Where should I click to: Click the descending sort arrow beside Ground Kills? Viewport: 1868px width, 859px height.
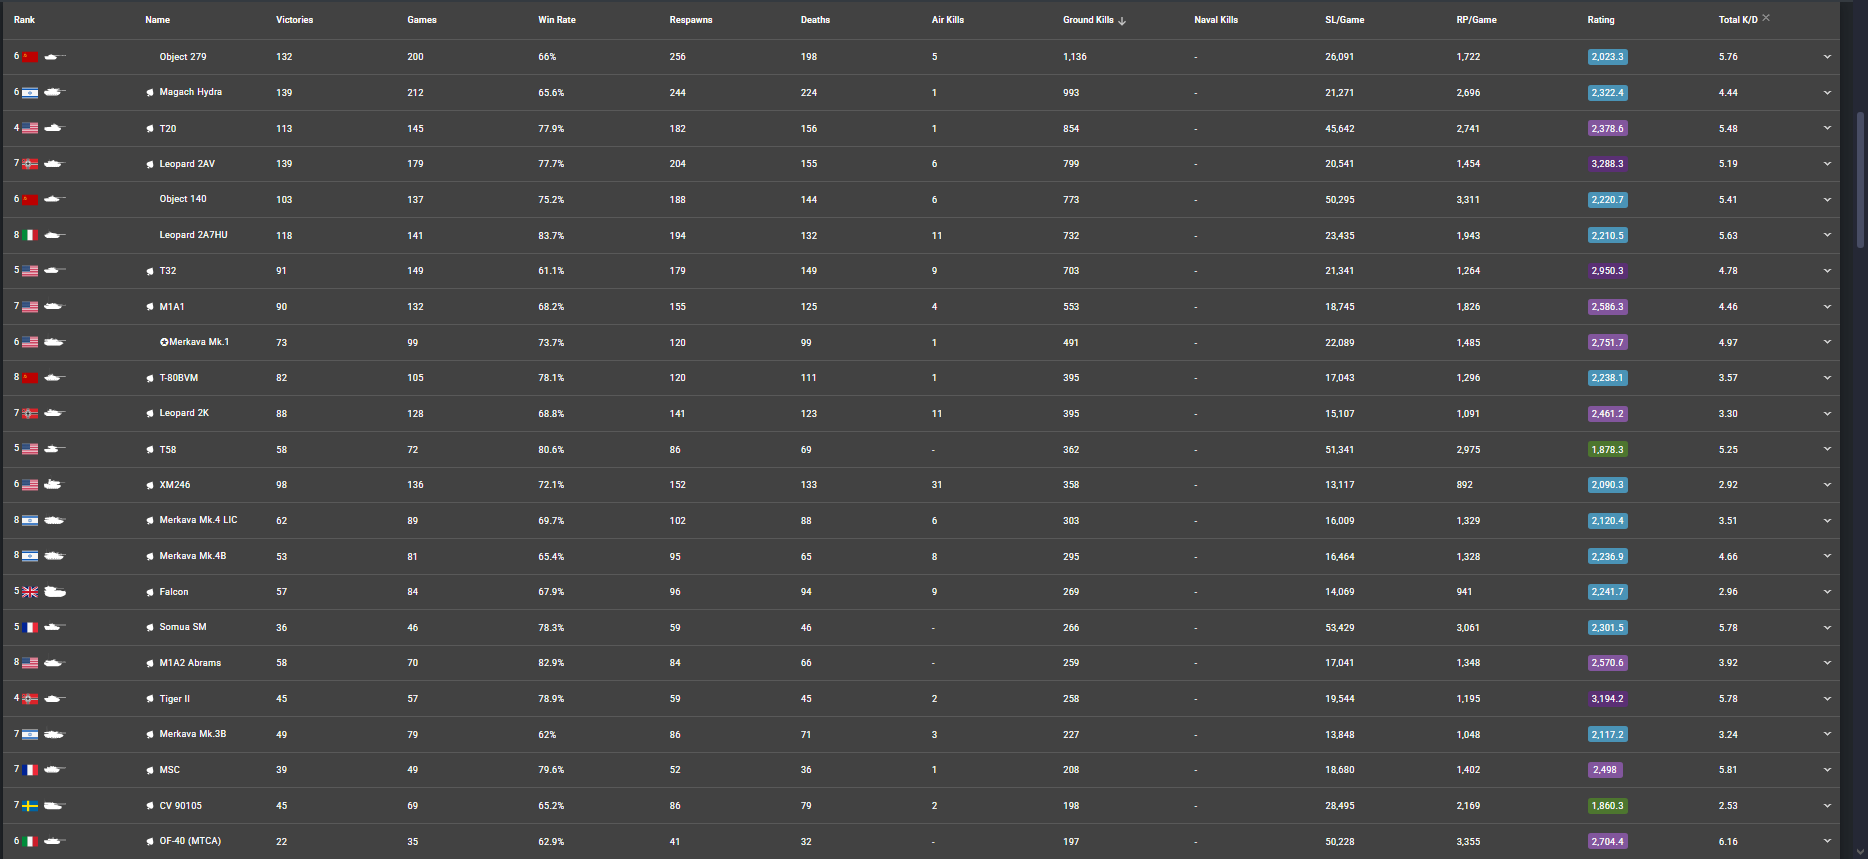tap(1122, 21)
